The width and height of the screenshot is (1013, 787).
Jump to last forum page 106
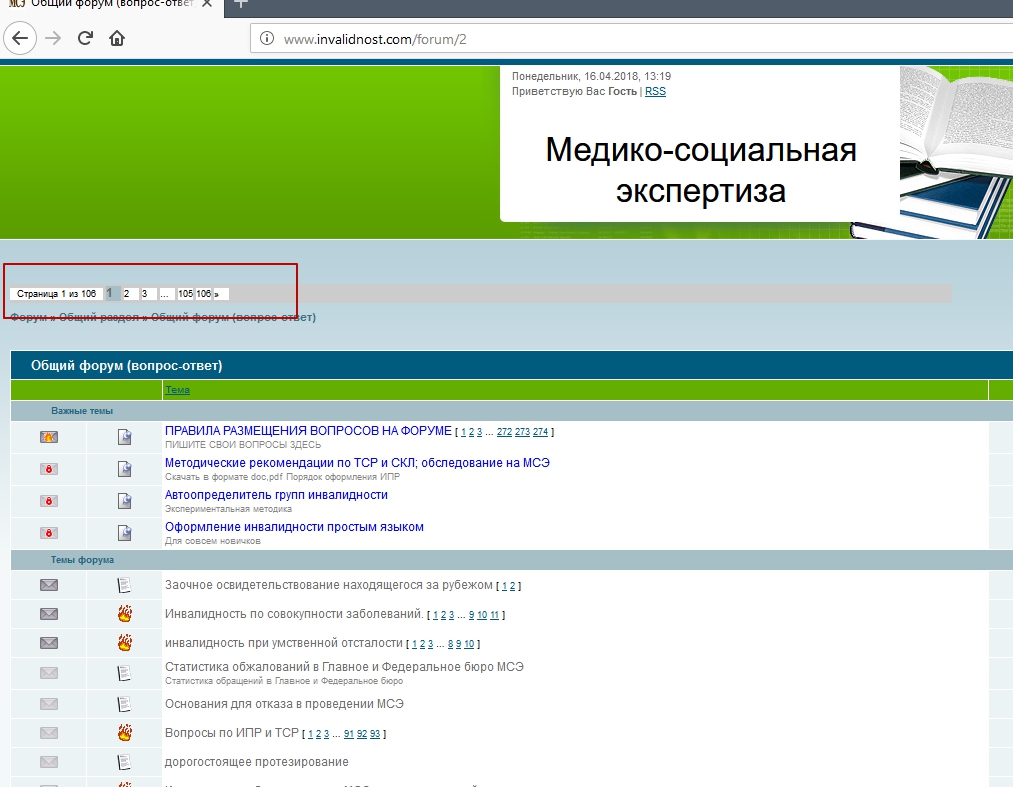tap(203, 294)
